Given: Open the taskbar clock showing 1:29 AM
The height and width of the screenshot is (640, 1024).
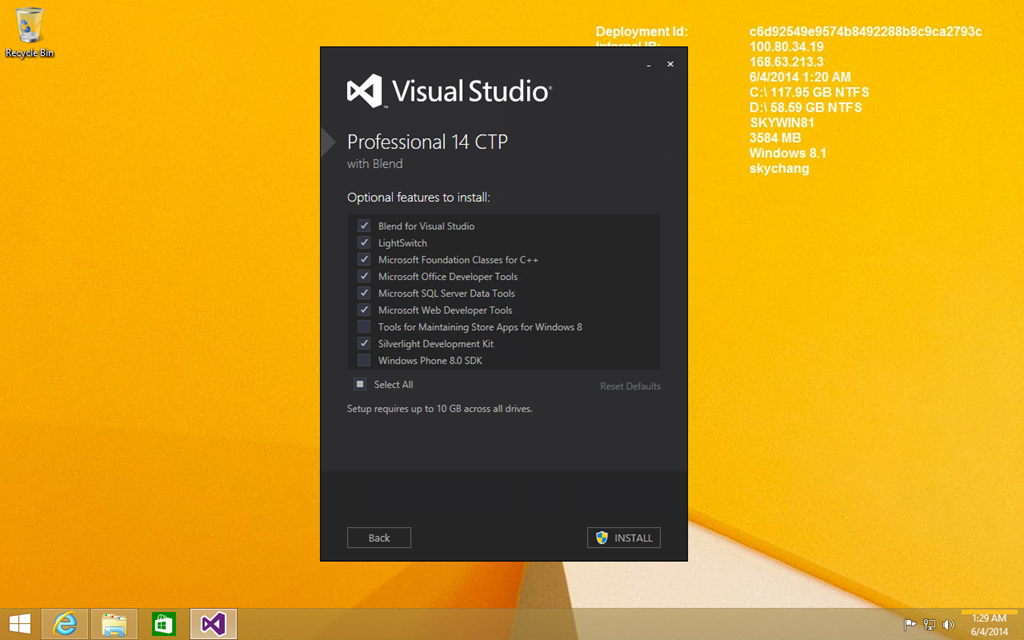Looking at the screenshot, I should [989, 624].
